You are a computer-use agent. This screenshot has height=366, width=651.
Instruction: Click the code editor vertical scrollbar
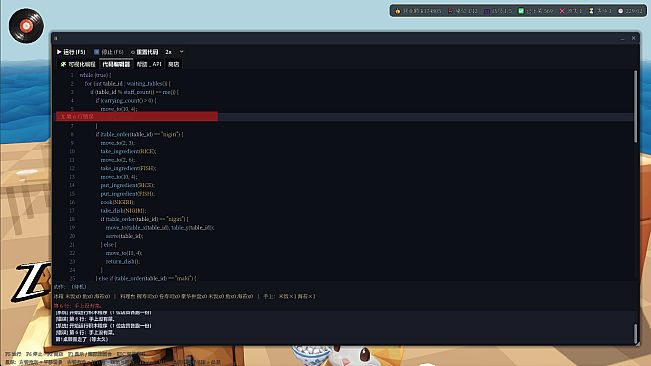pyautogui.click(x=635, y=107)
